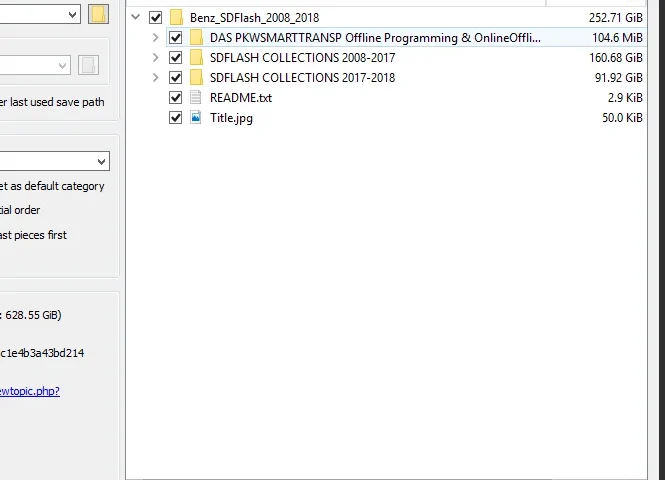This screenshot has width=665, height=480.
Task: Click the README.txt text file icon
Action: click(196, 97)
